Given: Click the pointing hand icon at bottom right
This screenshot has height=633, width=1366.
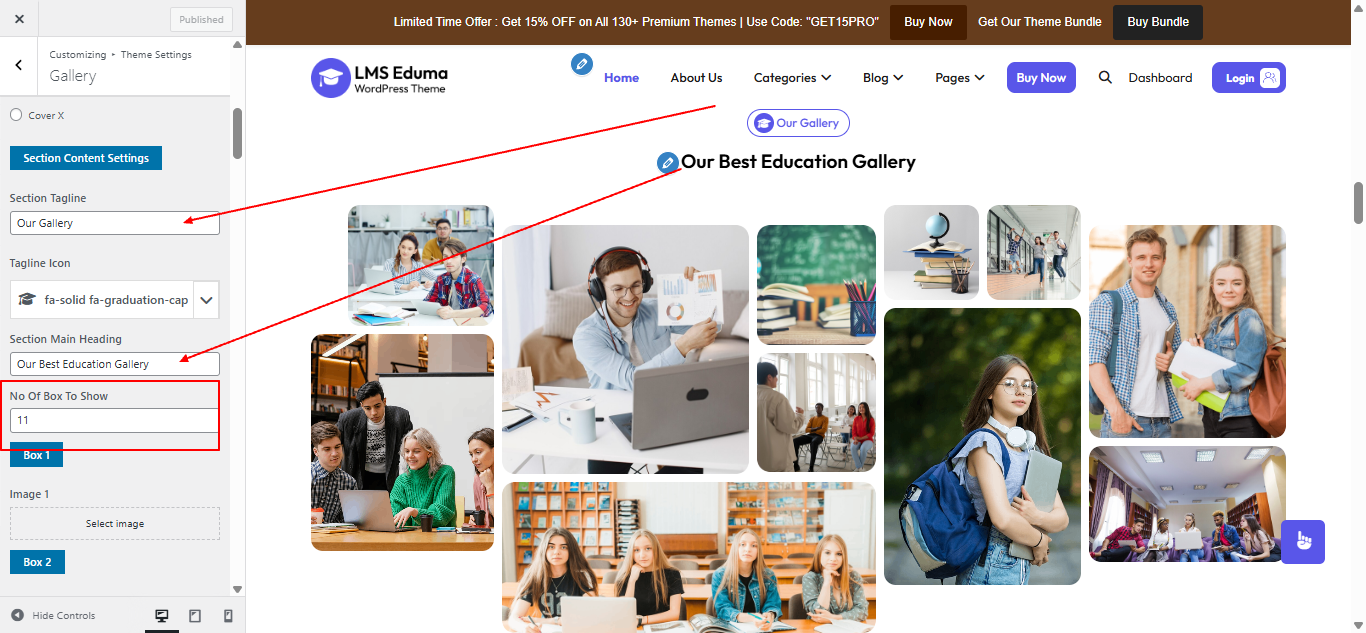Looking at the screenshot, I should (x=1303, y=541).
